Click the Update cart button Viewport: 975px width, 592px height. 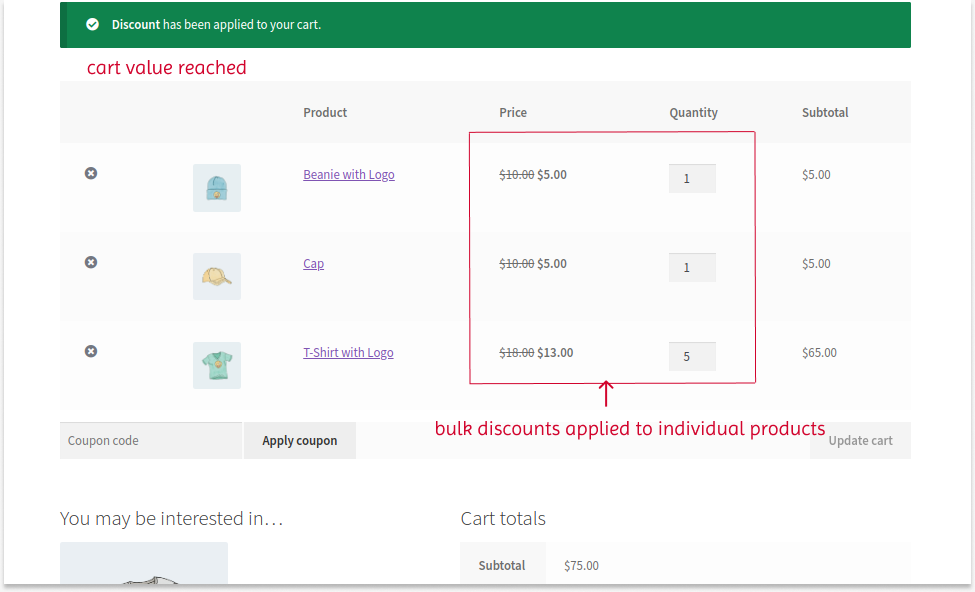point(860,440)
